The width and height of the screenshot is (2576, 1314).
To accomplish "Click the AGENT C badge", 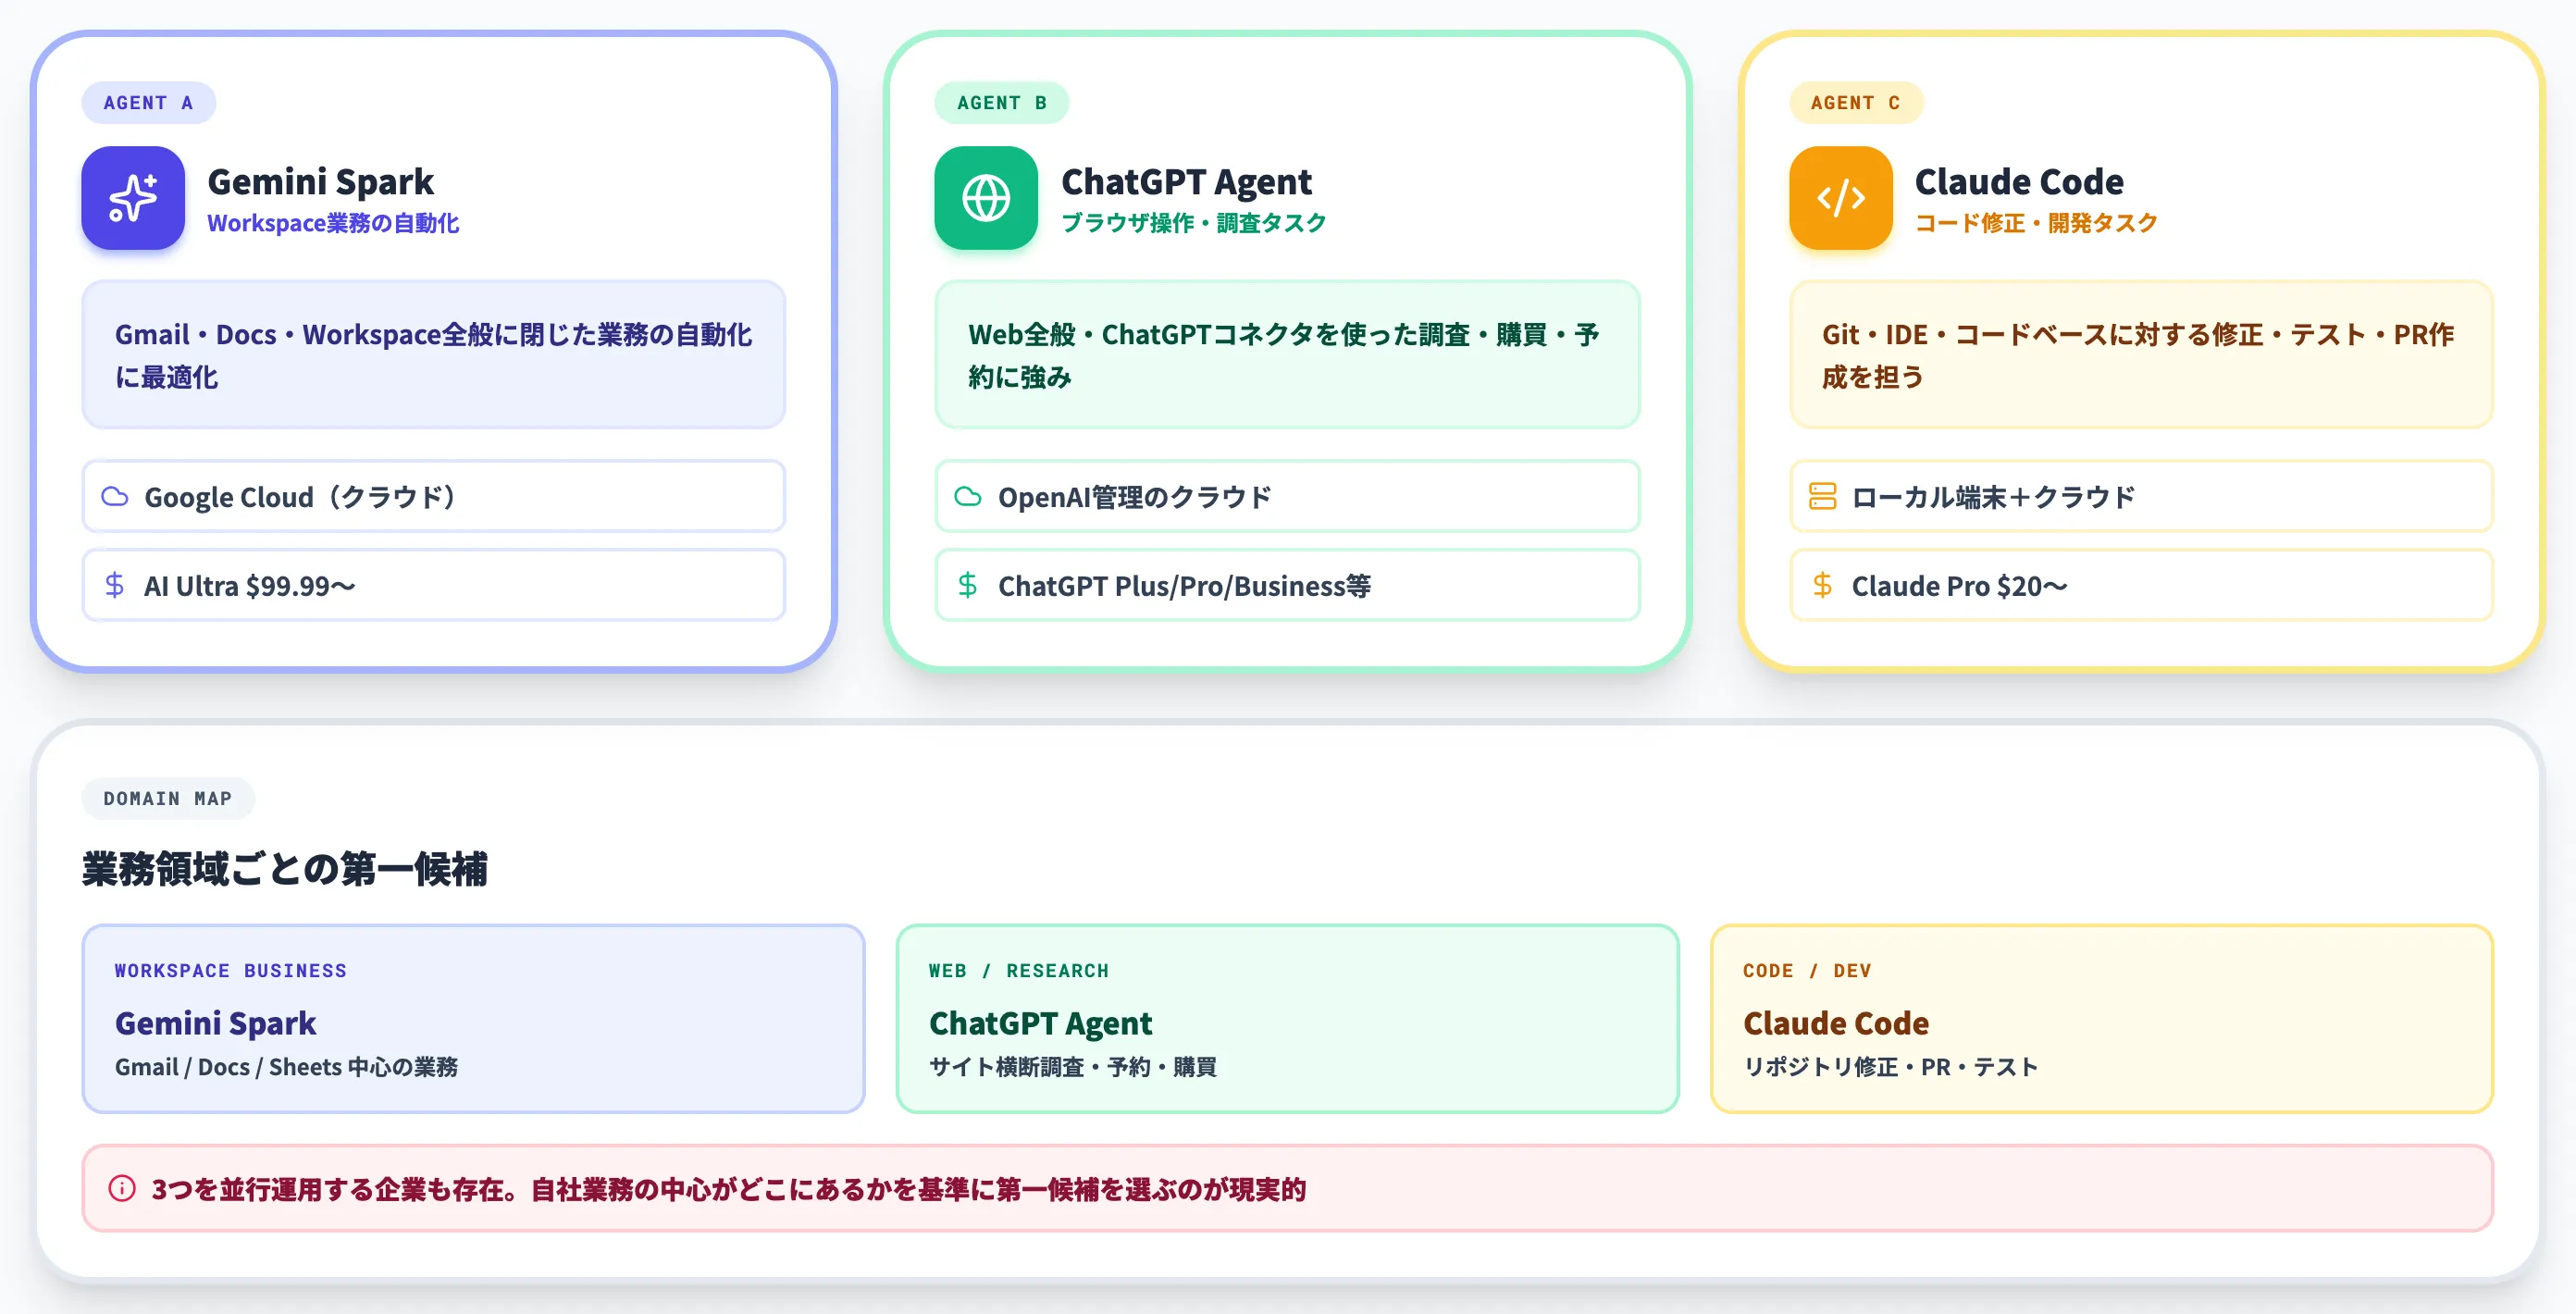I will click(x=1856, y=103).
